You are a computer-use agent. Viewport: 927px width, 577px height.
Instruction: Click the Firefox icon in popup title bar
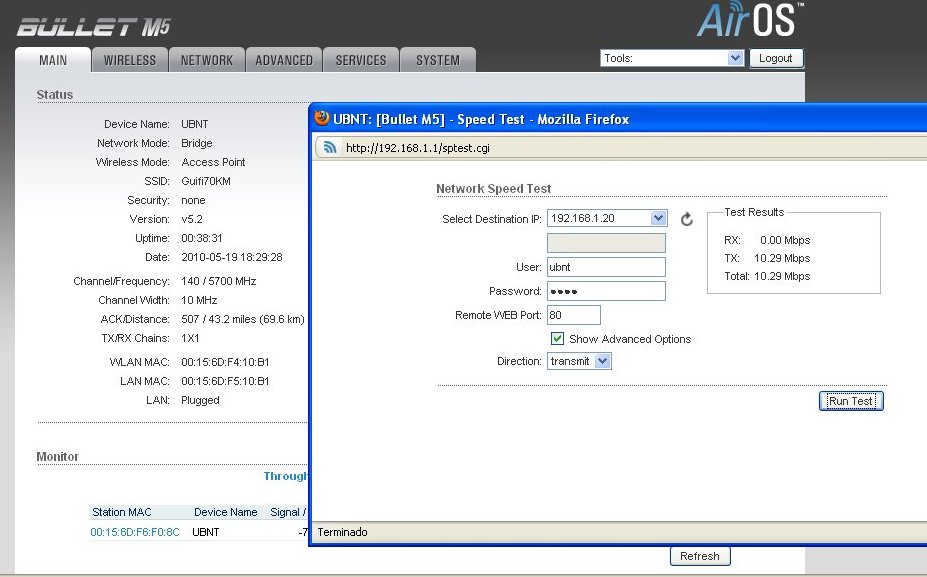click(x=322, y=119)
